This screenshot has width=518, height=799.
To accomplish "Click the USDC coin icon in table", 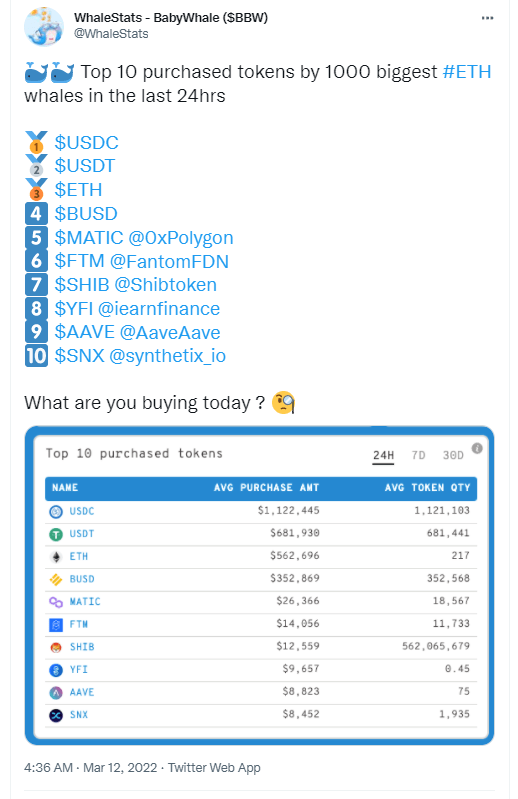I will tap(56, 511).
